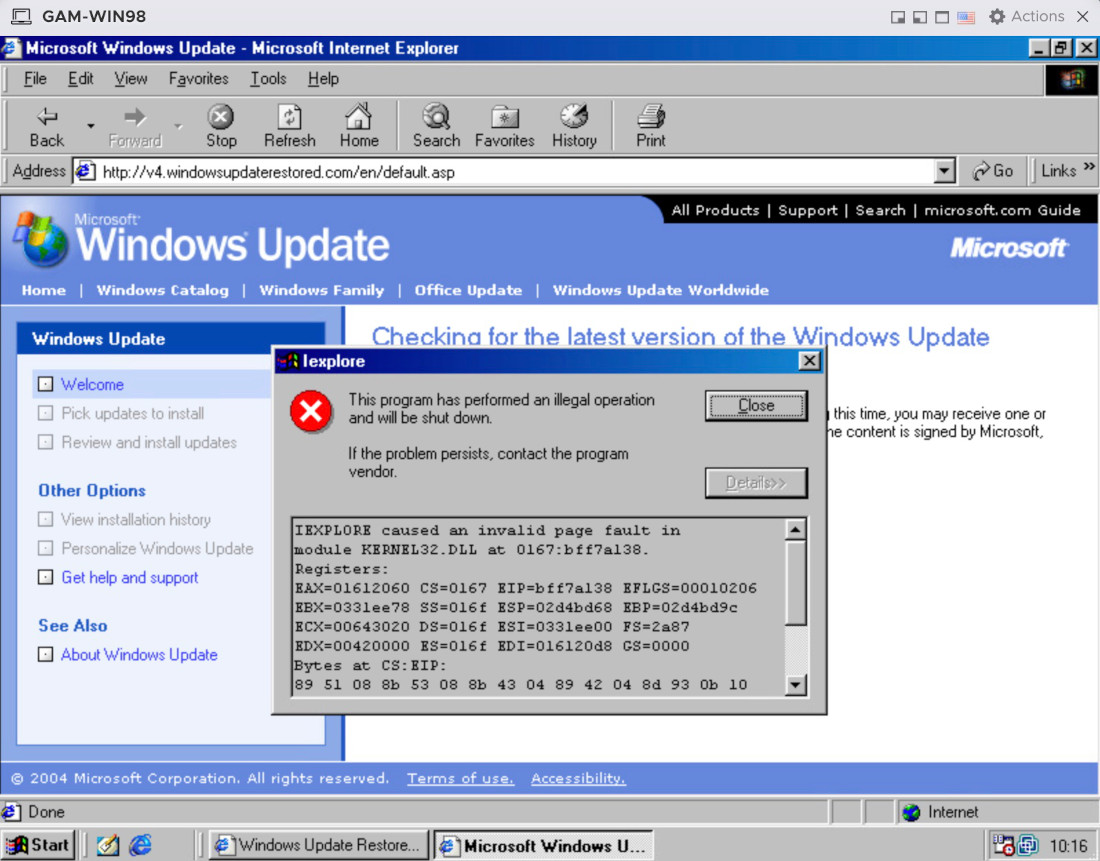Select Windows Catalog in the navigation bar
The width and height of the screenshot is (1100, 861).
tap(162, 290)
